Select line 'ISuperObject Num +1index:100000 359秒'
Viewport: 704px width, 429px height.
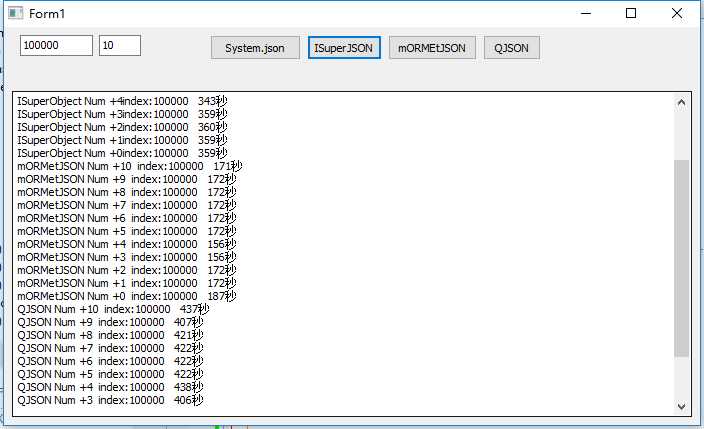click(x=122, y=140)
